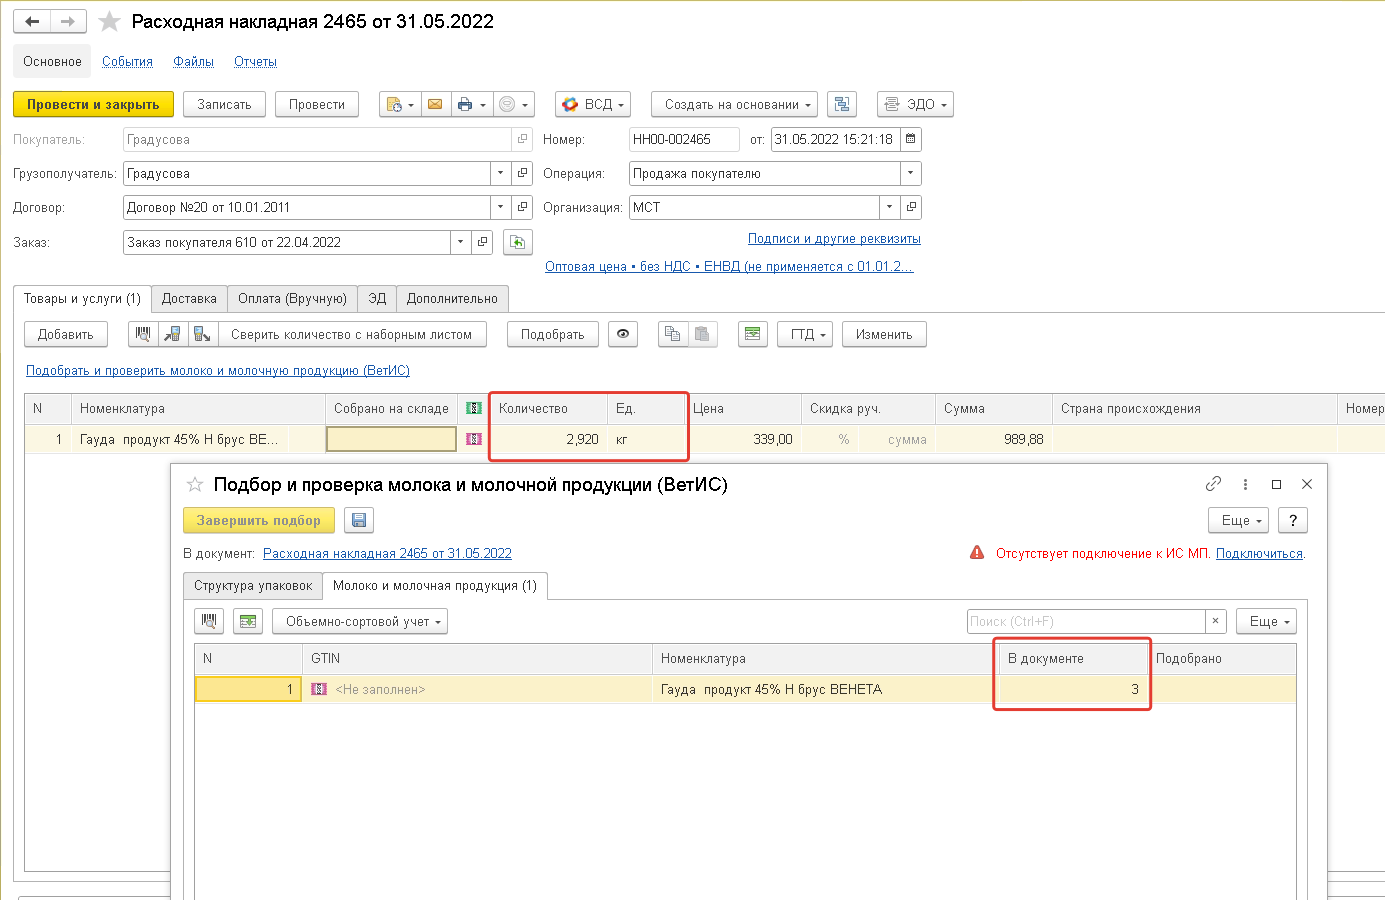Click the data terminal load icon in the goods toolbar
The image size is (1385, 900).
[x=173, y=334]
